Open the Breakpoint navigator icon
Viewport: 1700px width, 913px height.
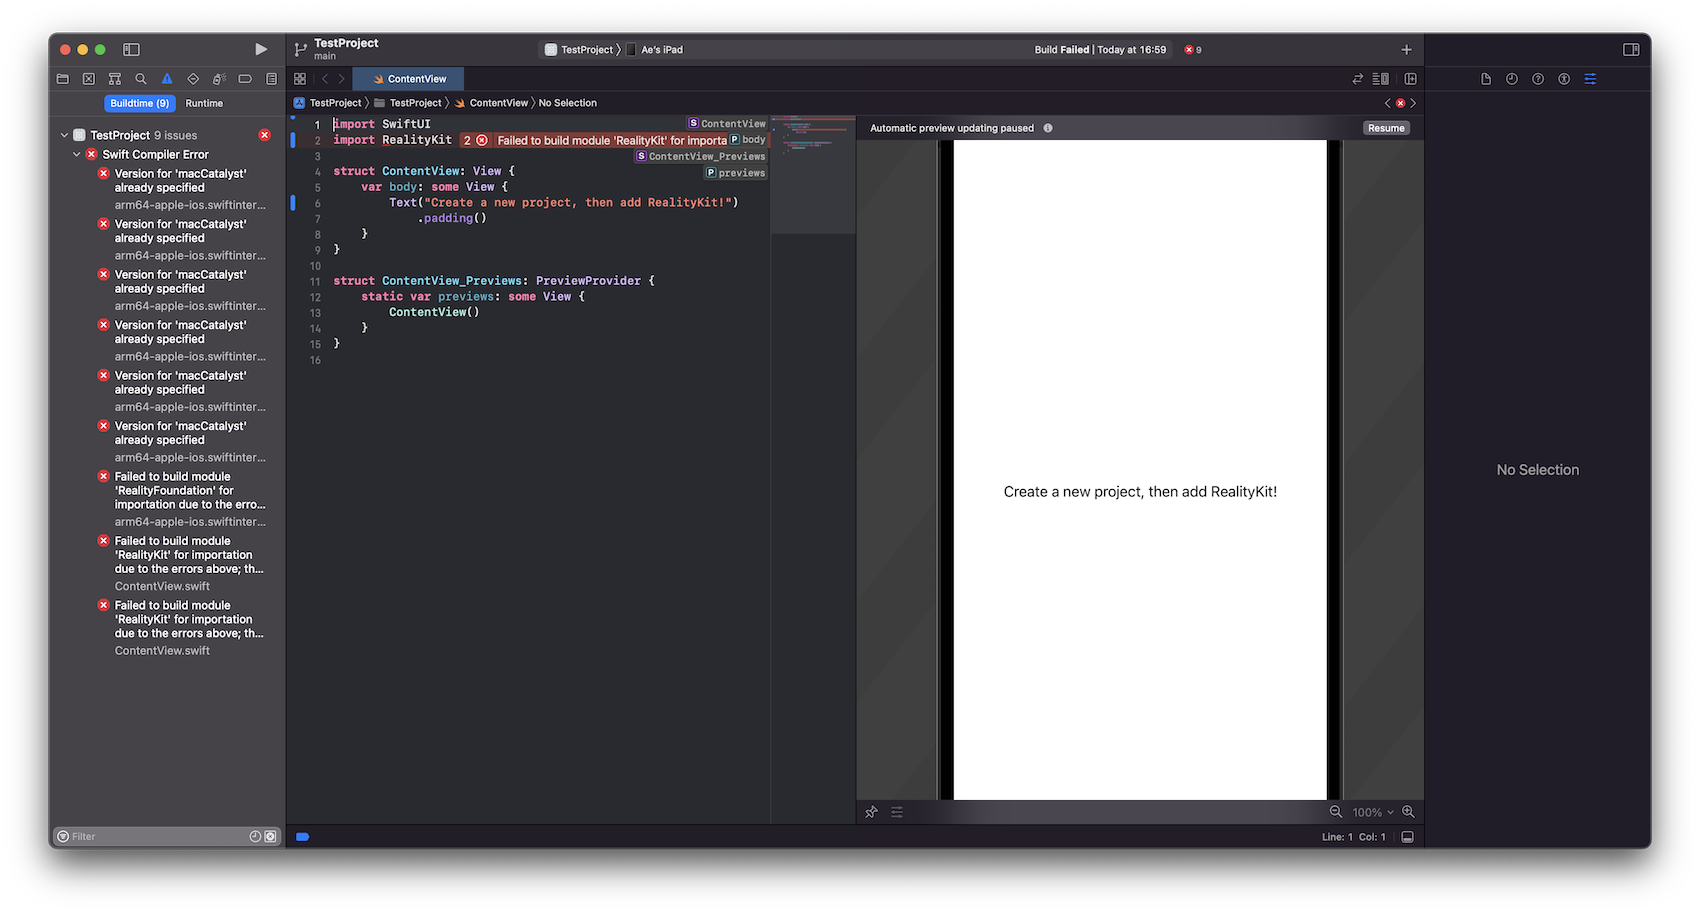tap(245, 79)
